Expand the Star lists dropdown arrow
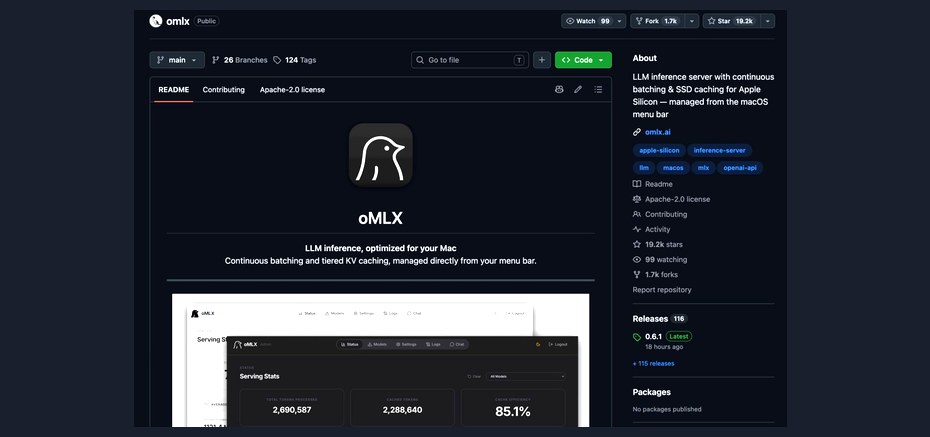The height and width of the screenshot is (437, 930). click(x=767, y=21)
